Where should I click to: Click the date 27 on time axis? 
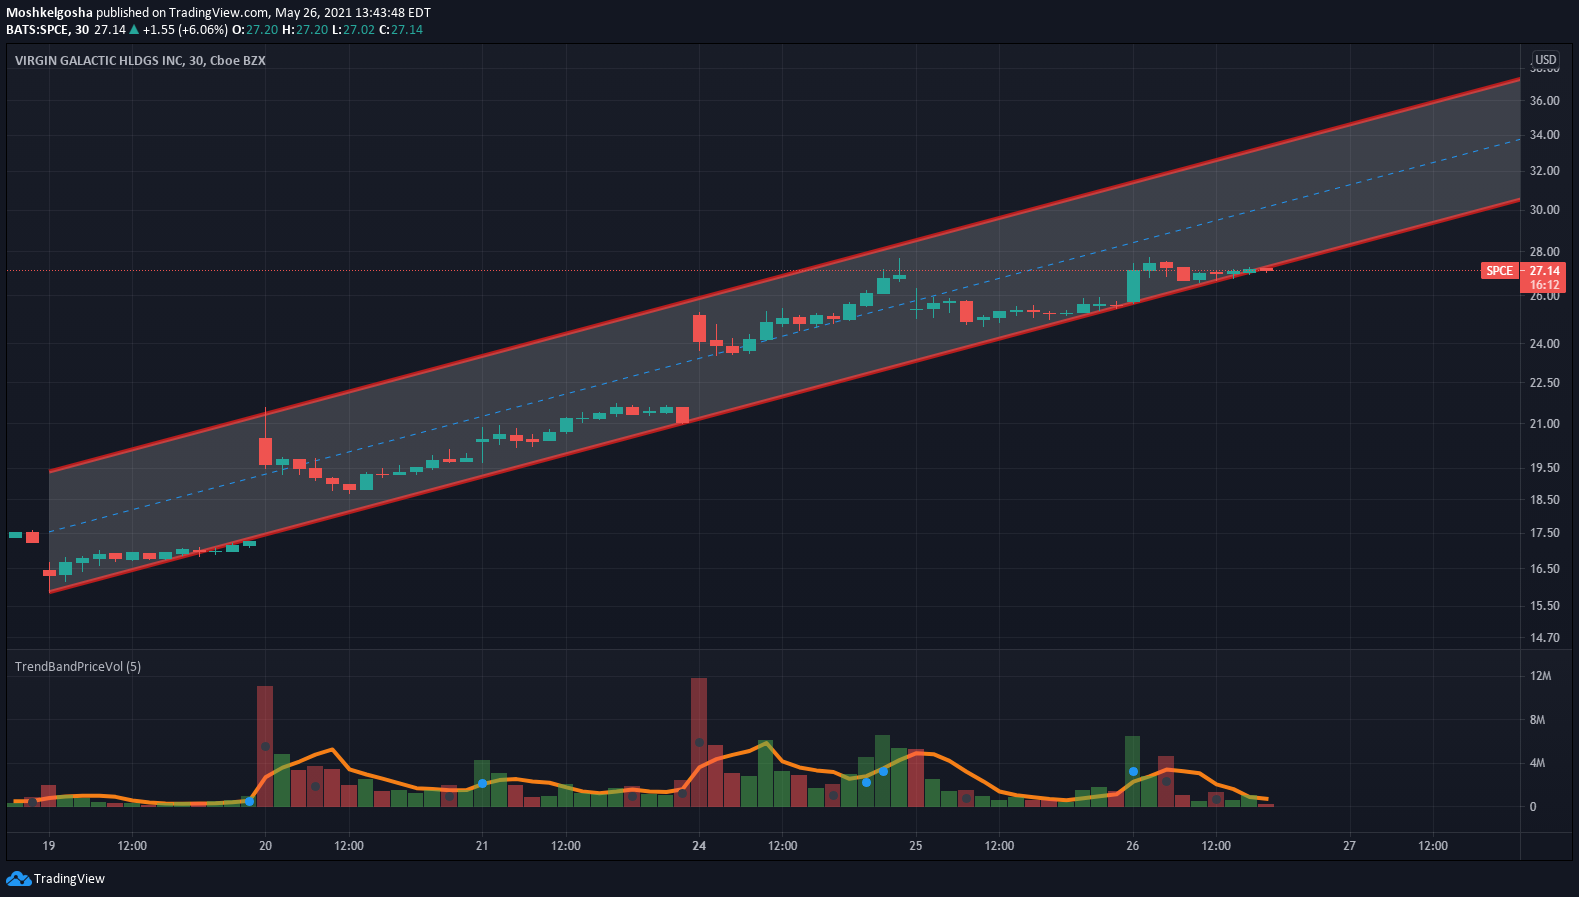tap(1349, 846)
